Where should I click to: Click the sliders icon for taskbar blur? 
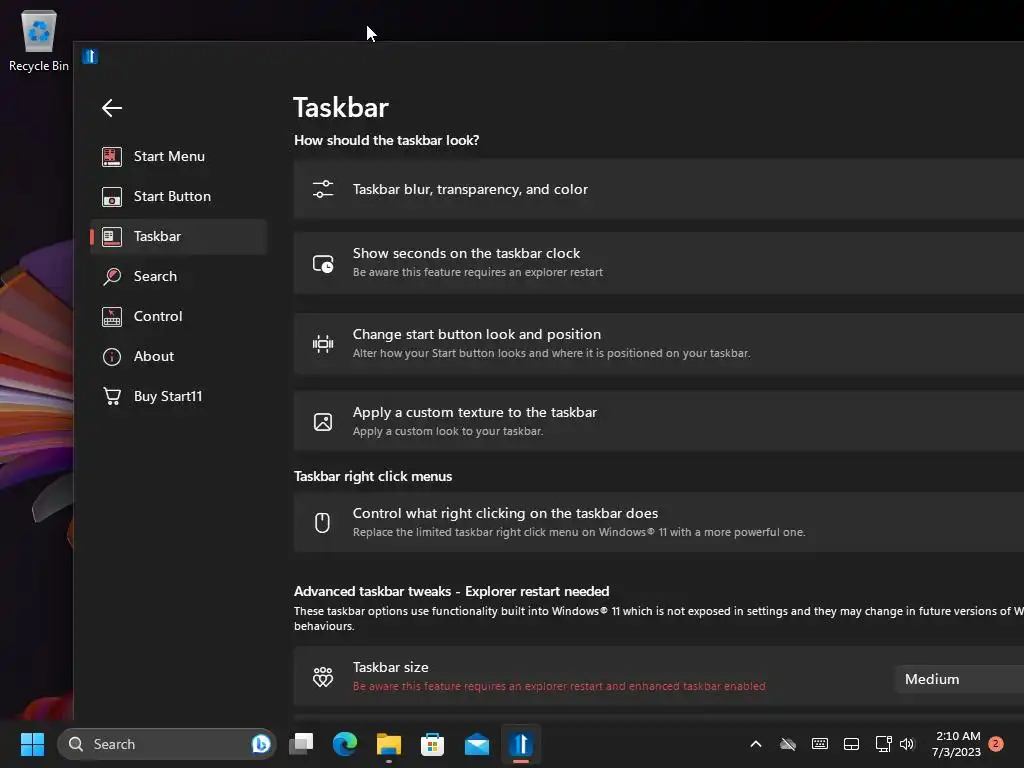pos(323,189)
